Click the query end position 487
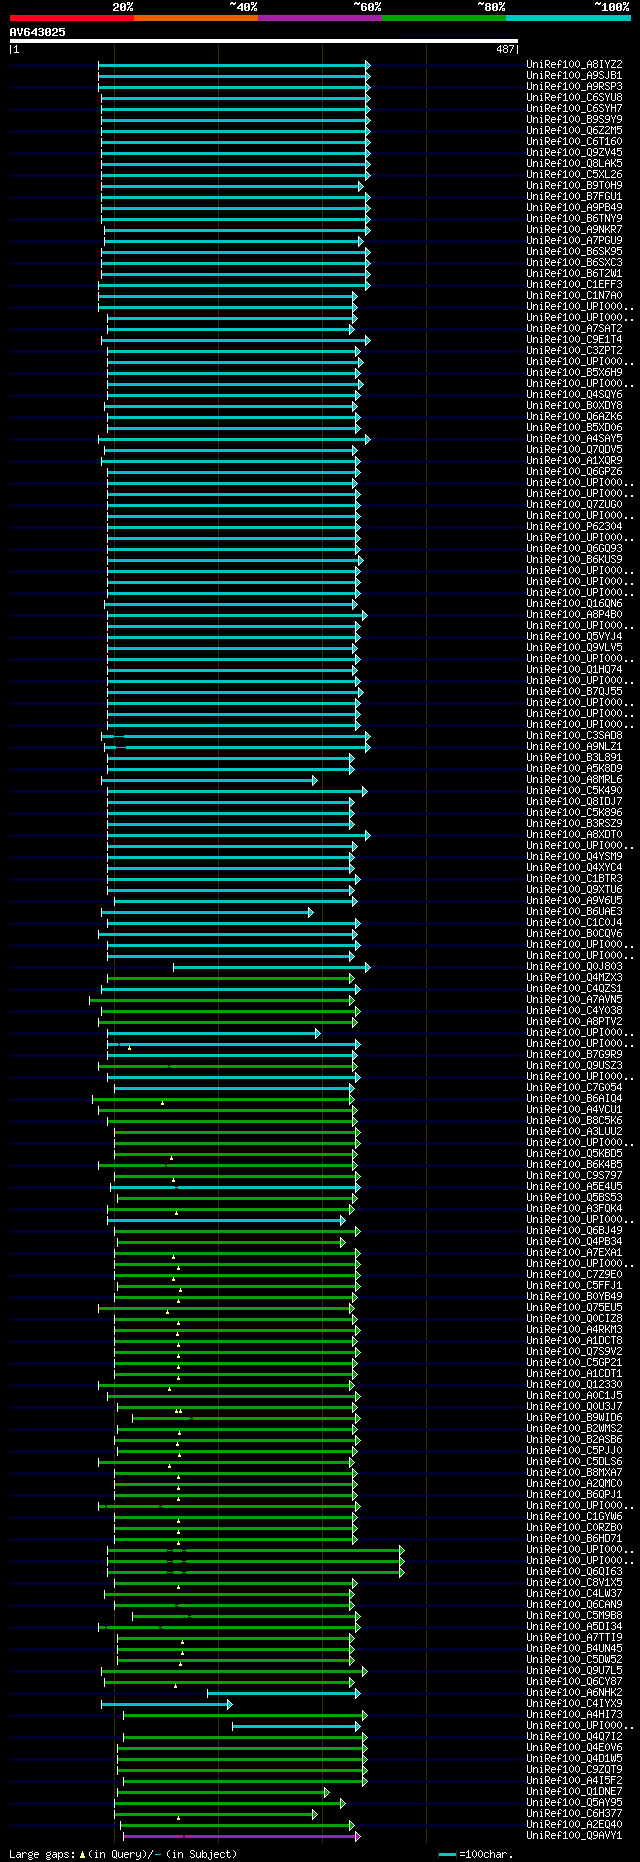The height and width of the screenshot is (1862, 640). click(x=505, y=49)
